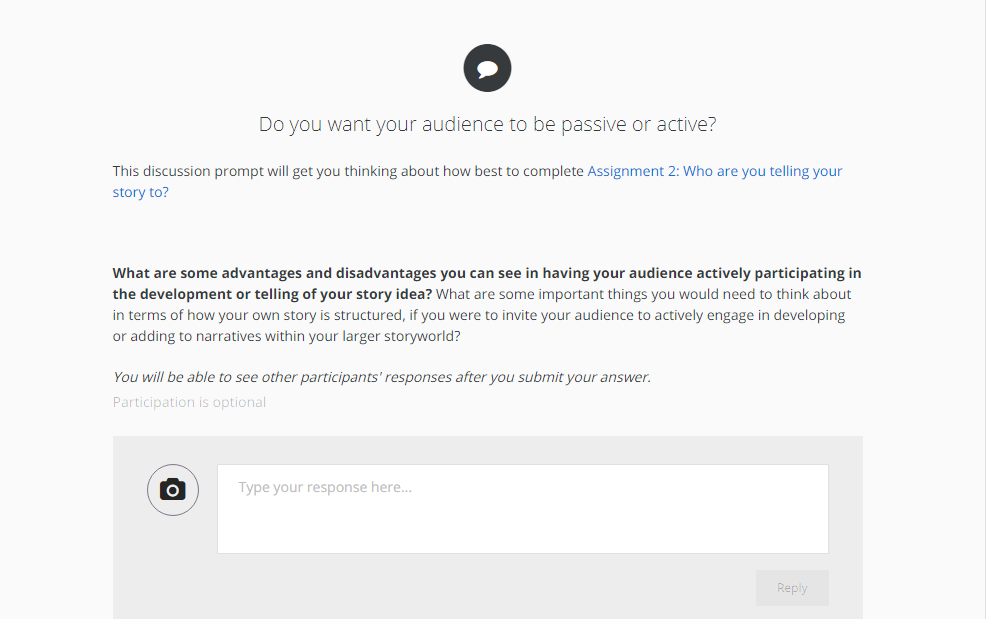Click the bold 'the development or telling' line
Image resolution: width=993 pixels, height=619 pixels.
tap(272, 294)
